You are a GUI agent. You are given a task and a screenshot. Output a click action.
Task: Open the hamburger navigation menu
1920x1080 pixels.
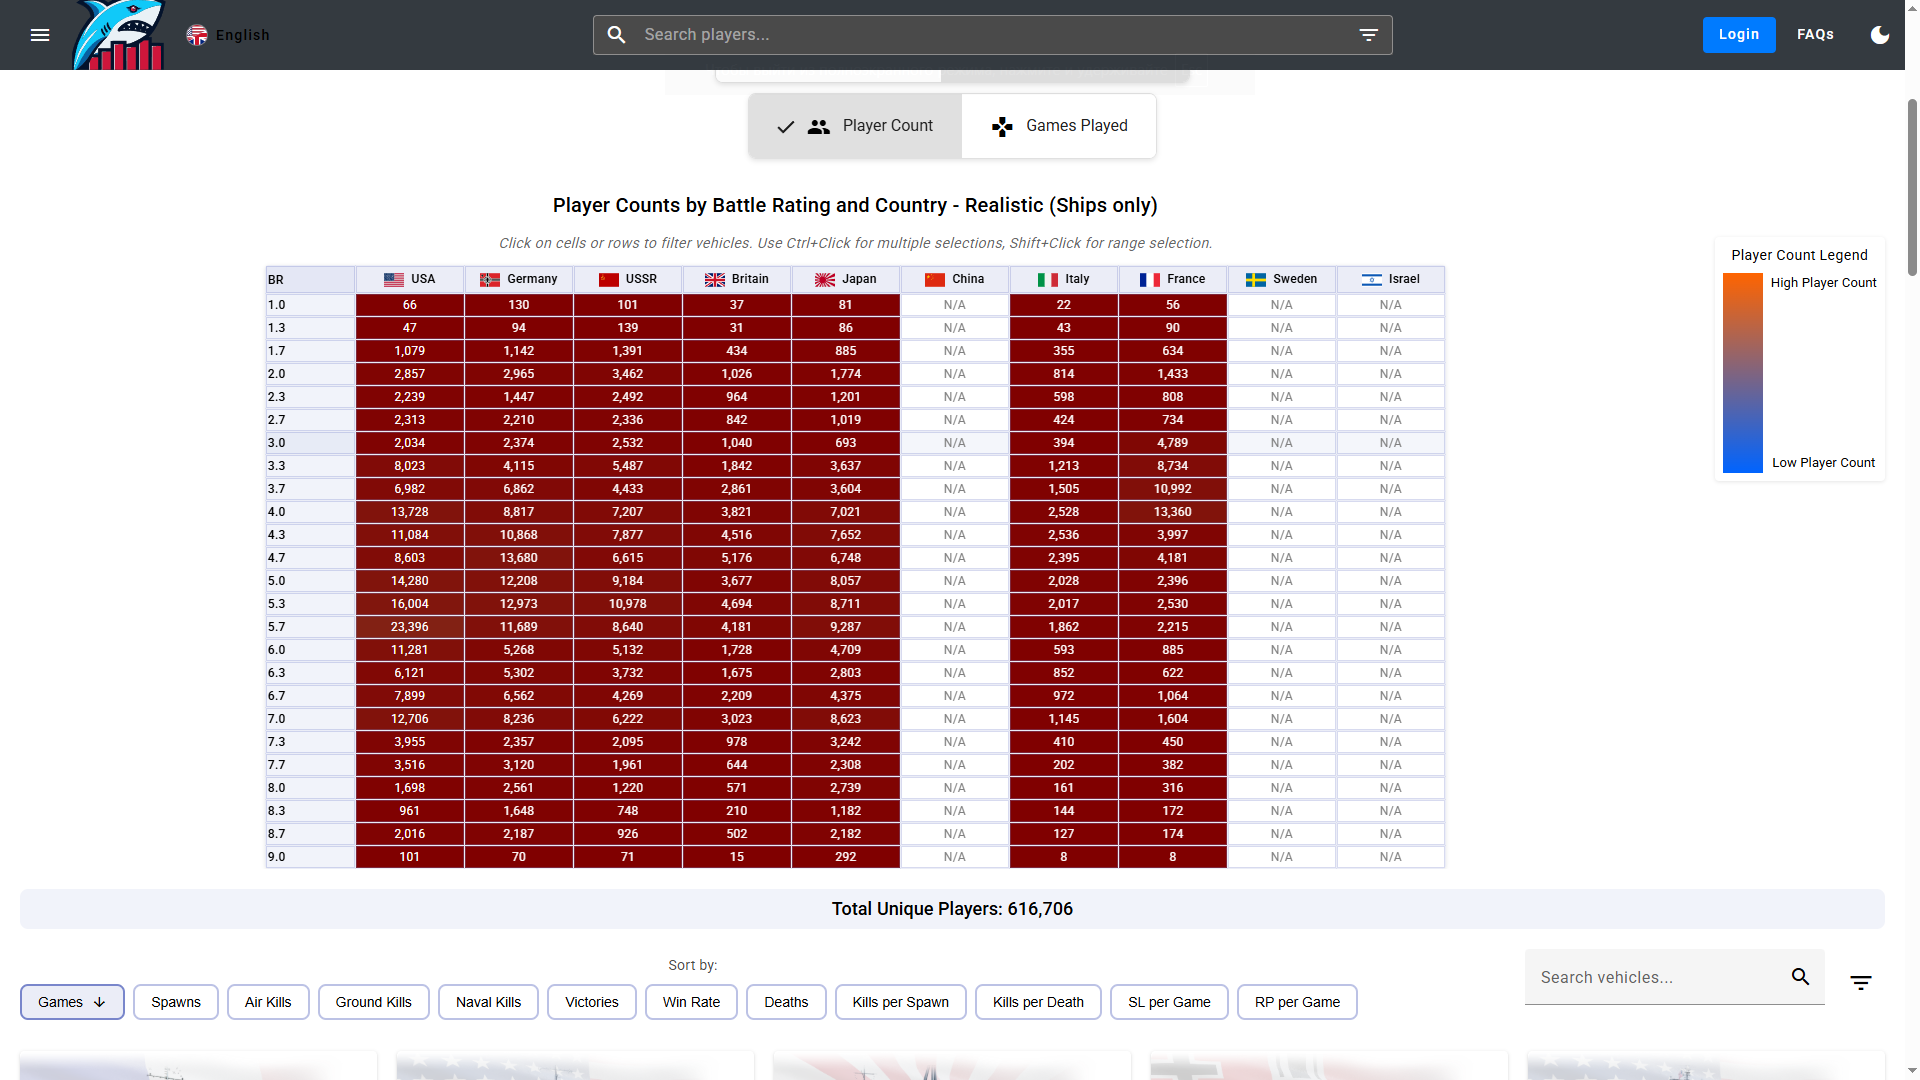tap(40, 35)
